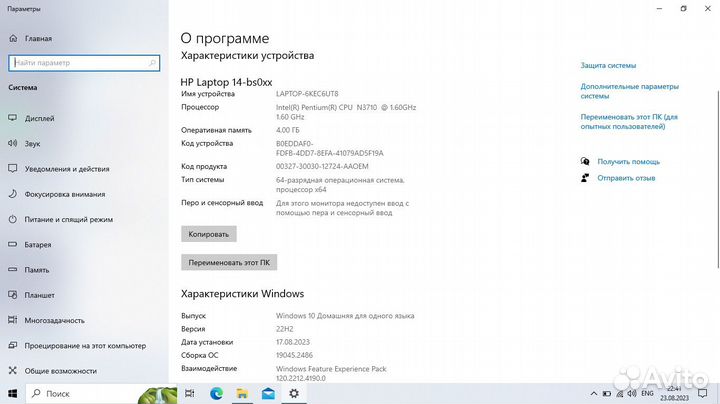720x404 pixels.
Task: Click Переименовать этот ПК button
Action: point(229,263)
